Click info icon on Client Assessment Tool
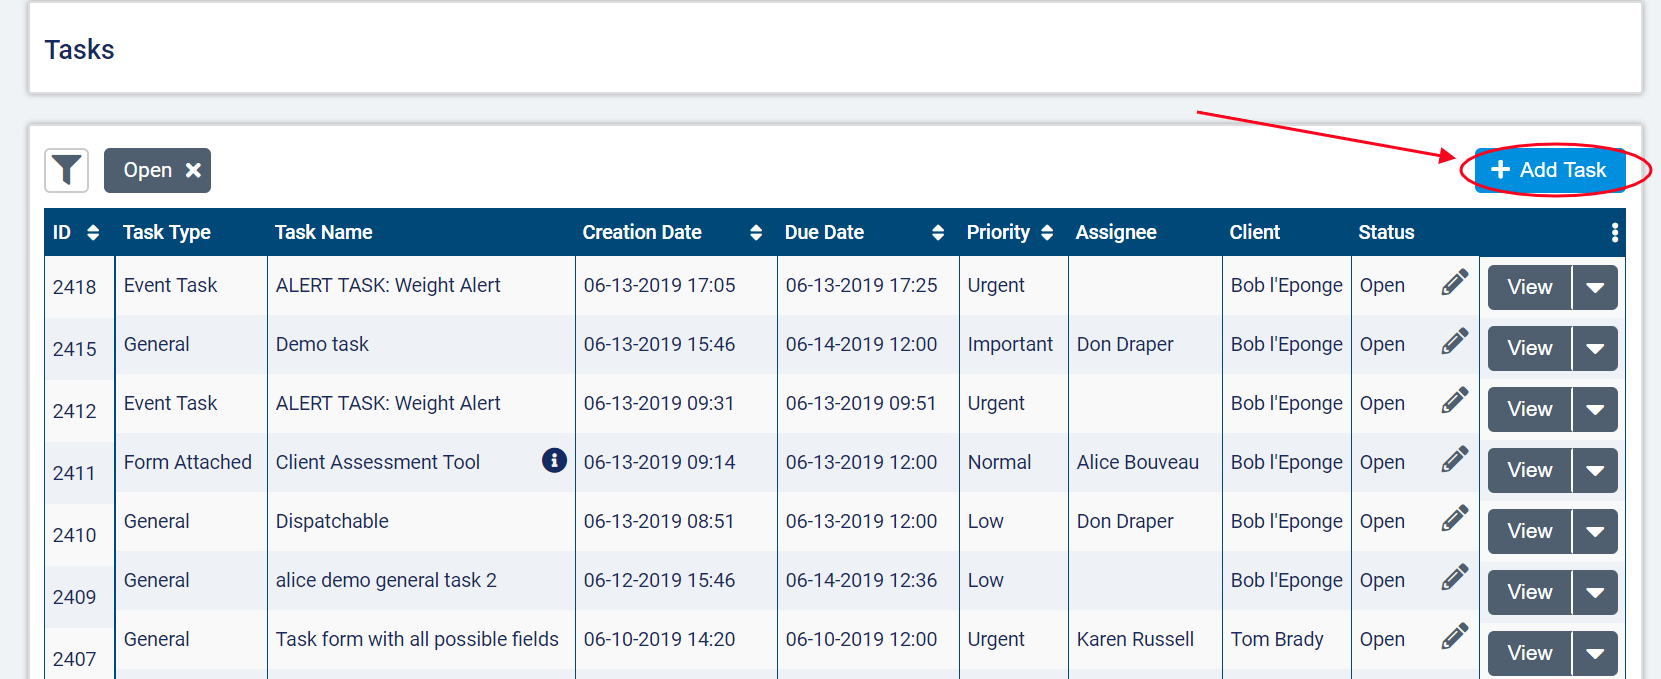This screenshot has height=679, width=1661. (x=554, y=460)
